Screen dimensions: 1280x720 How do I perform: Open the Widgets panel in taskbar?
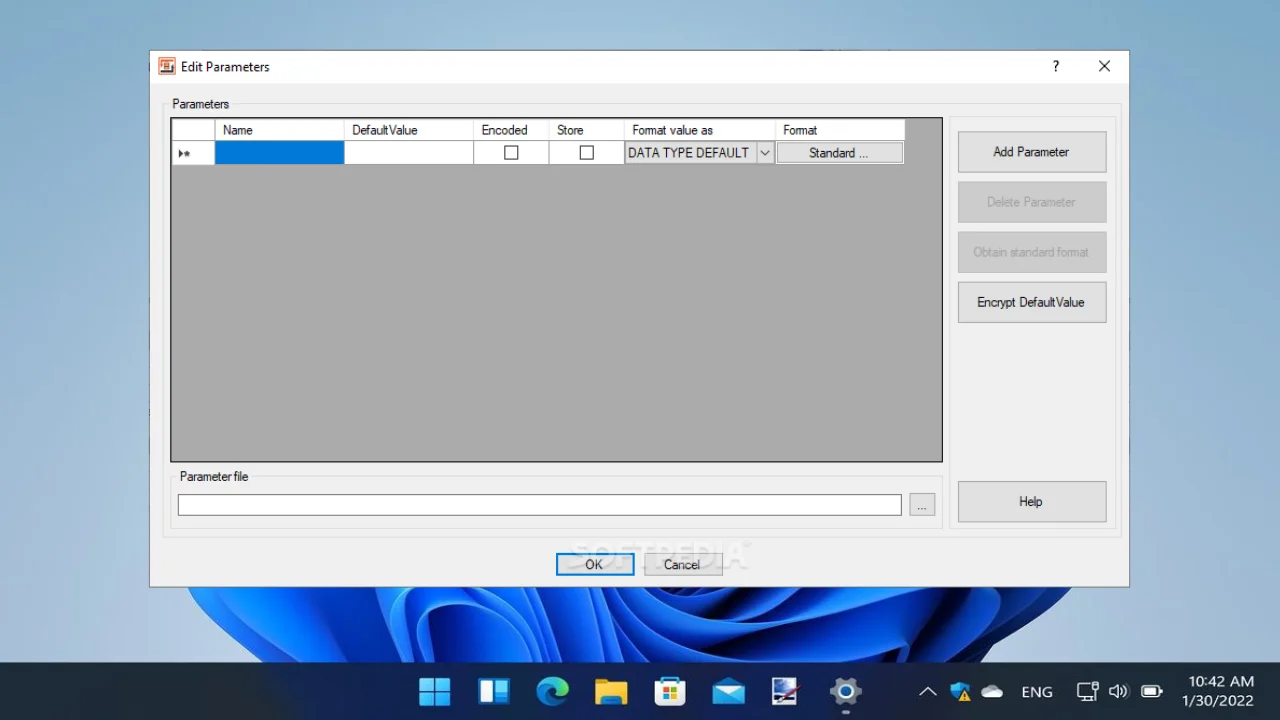(494, 691)
